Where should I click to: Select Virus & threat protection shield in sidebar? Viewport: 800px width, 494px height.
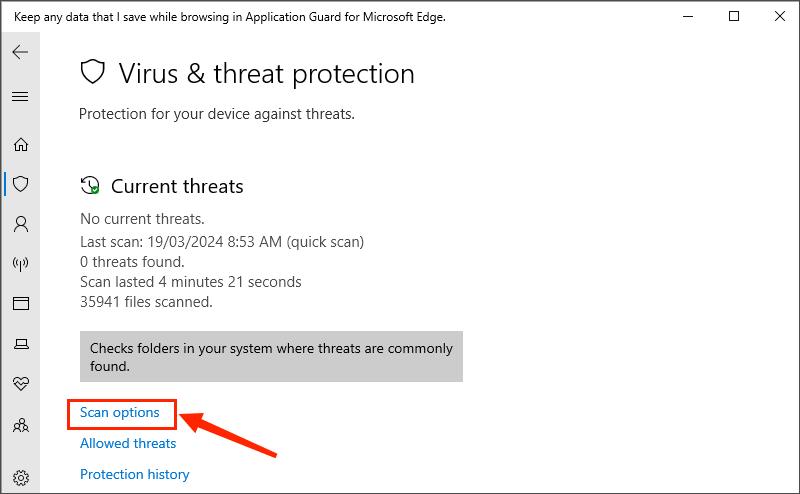(x=20, y=184)
